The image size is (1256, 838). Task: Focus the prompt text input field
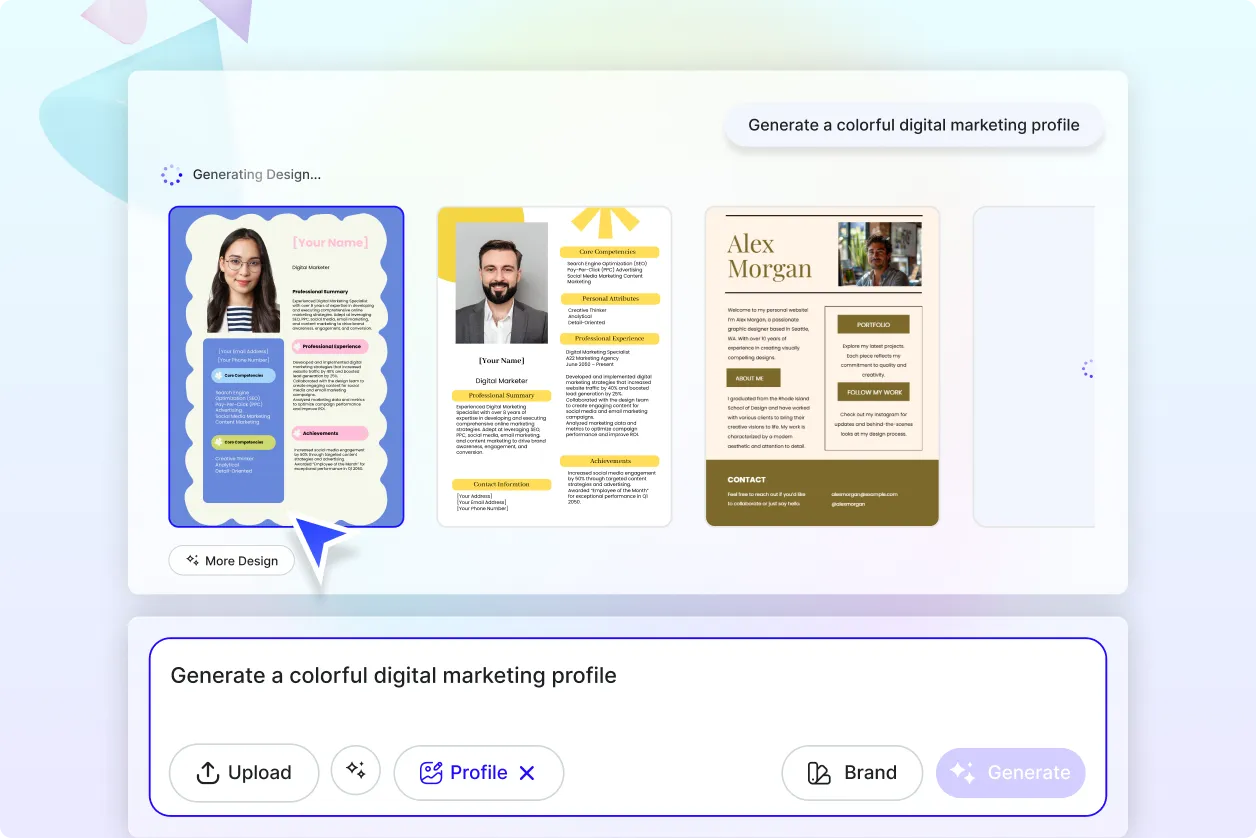[x=627, y=700]
